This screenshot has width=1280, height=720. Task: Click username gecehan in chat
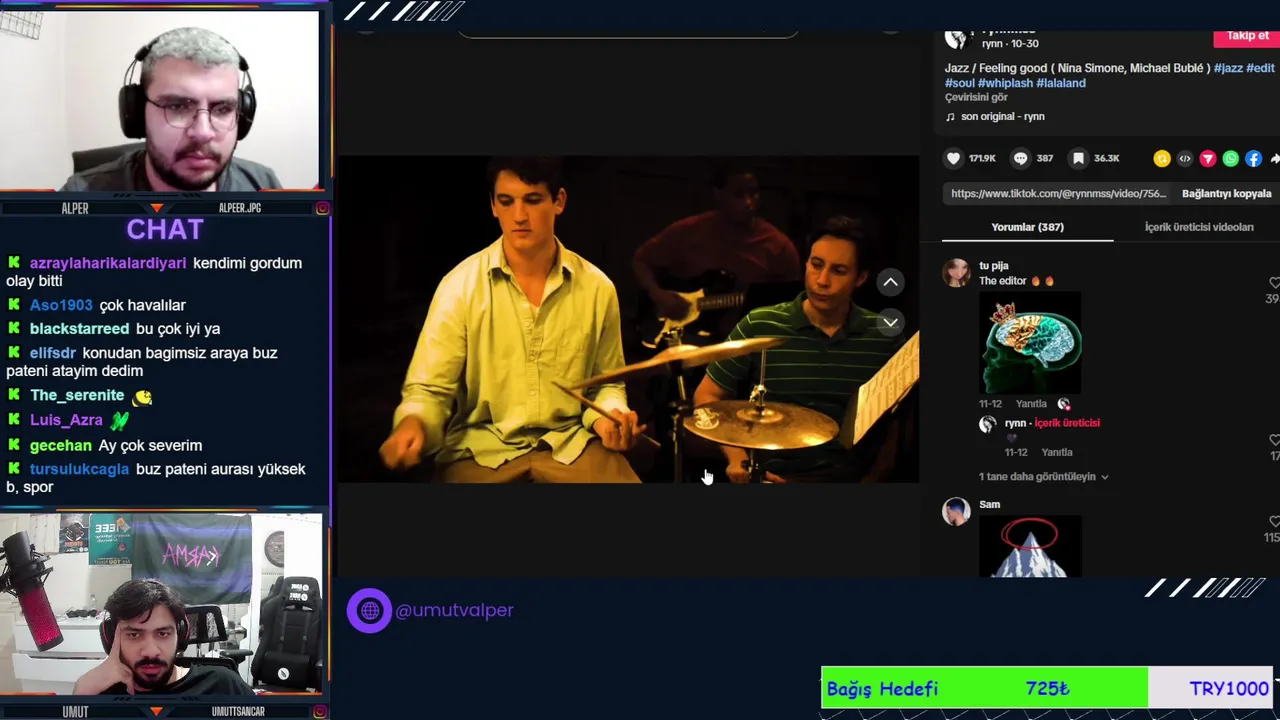(61, 445)
